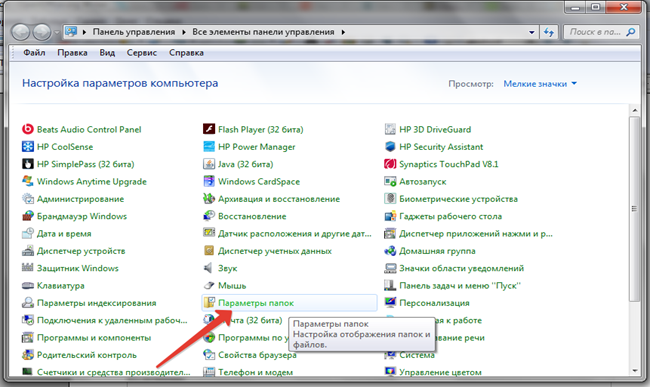The height and width of the screenshot is (387, 650).
Task: Open the address bar history dropdown arrow
Action: 531,32
